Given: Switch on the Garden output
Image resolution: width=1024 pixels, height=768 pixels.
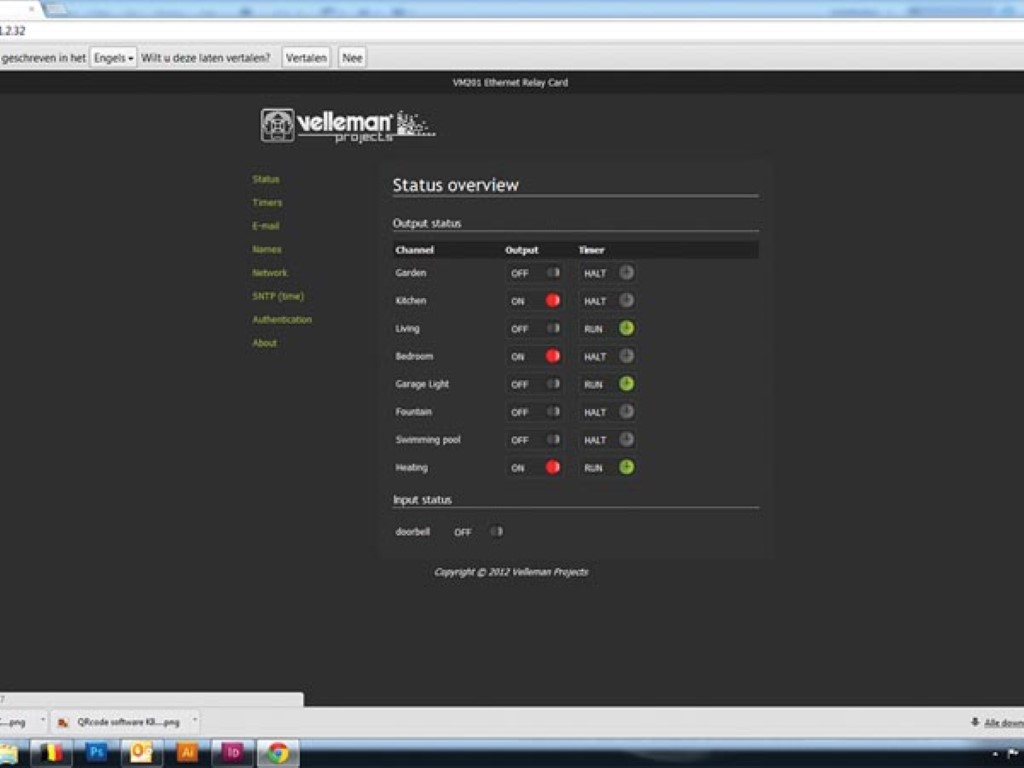Looking at the screenshot, I should coord(552,272).
